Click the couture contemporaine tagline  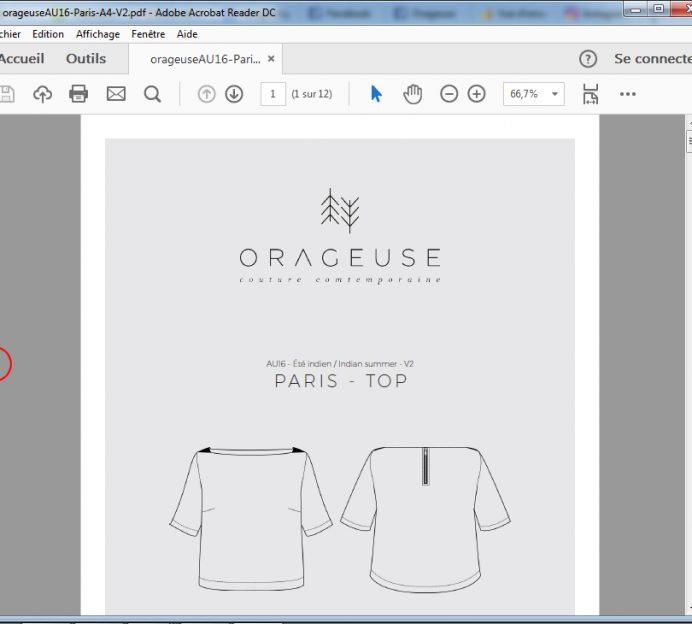coord(340,280)
